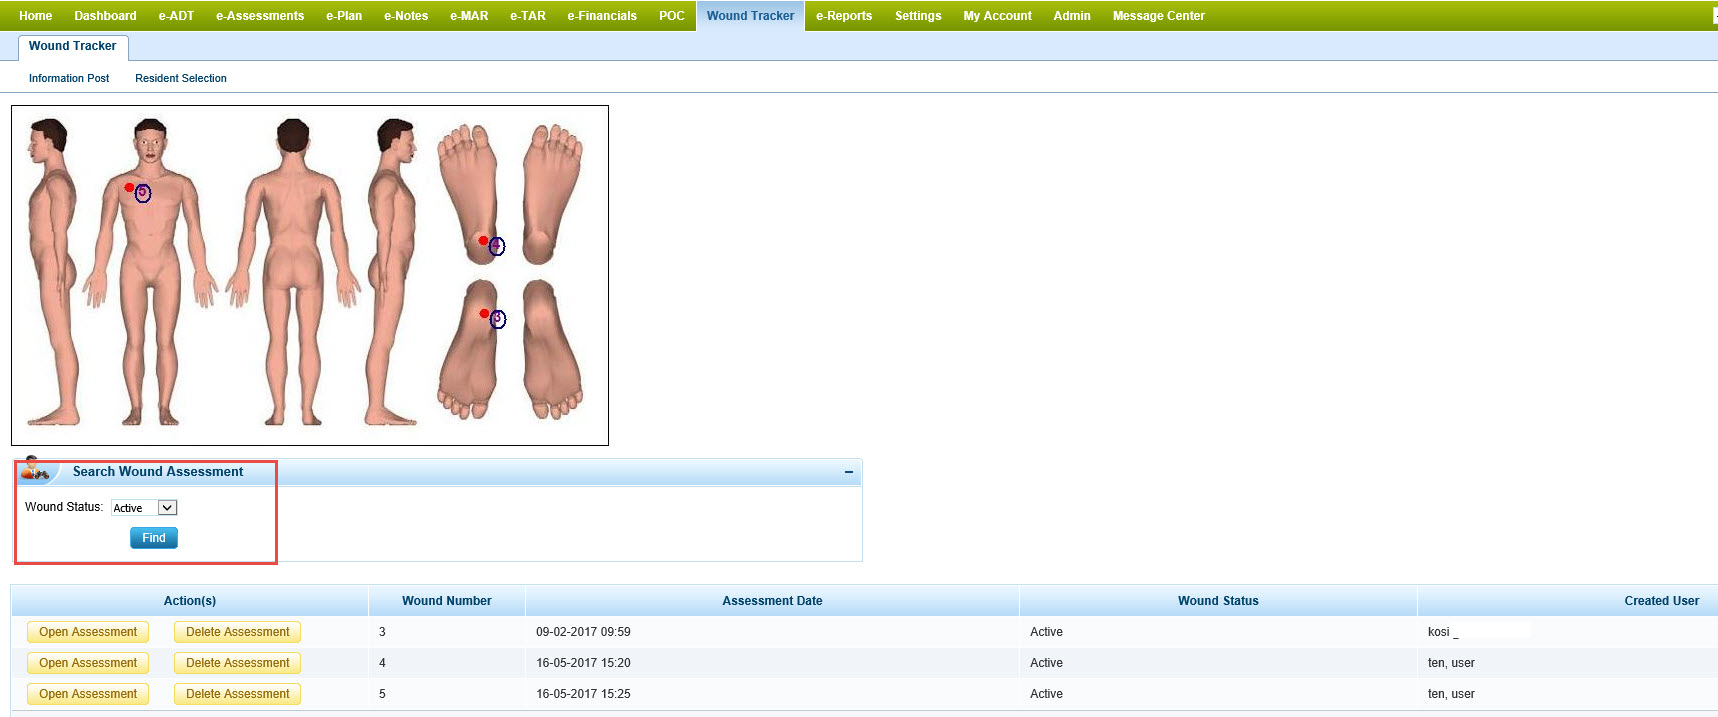Click wound marker 5 on chest
1718x717 pixels.
pos(142,193)
